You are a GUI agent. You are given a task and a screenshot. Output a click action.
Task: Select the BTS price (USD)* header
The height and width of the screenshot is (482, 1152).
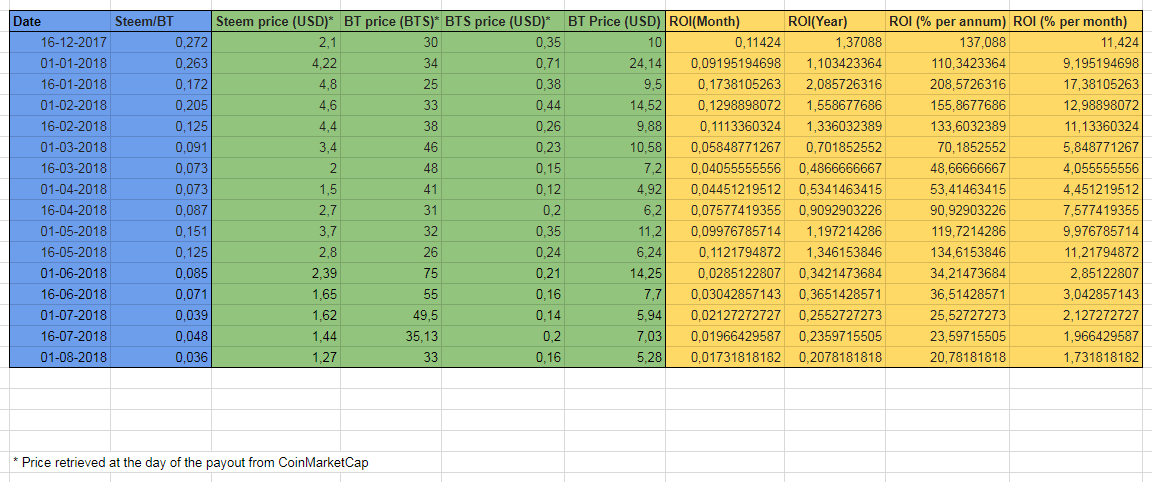point(503,22)
